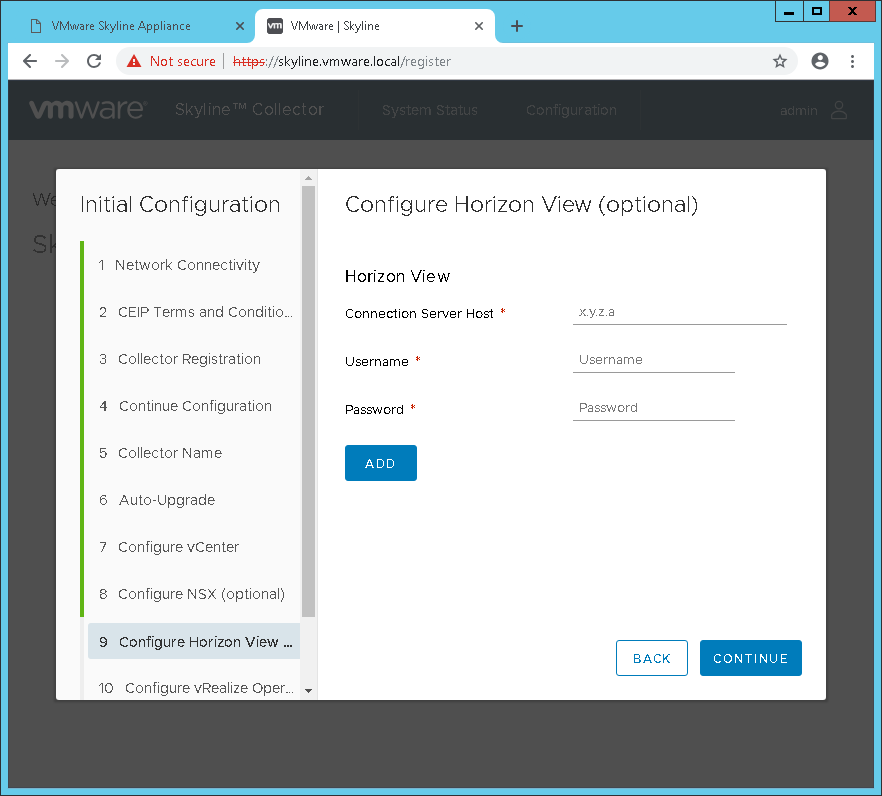
Task: Maximize the browser window
Action: (x=817, y=11)
